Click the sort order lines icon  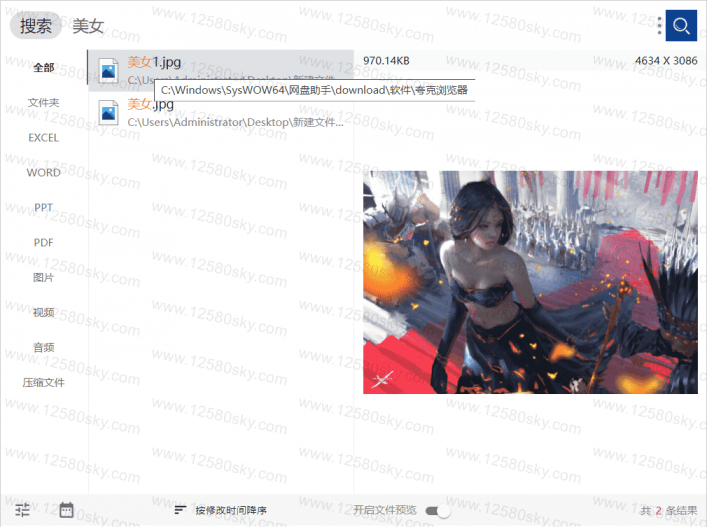pyautogui.click(x=180, y=510)
